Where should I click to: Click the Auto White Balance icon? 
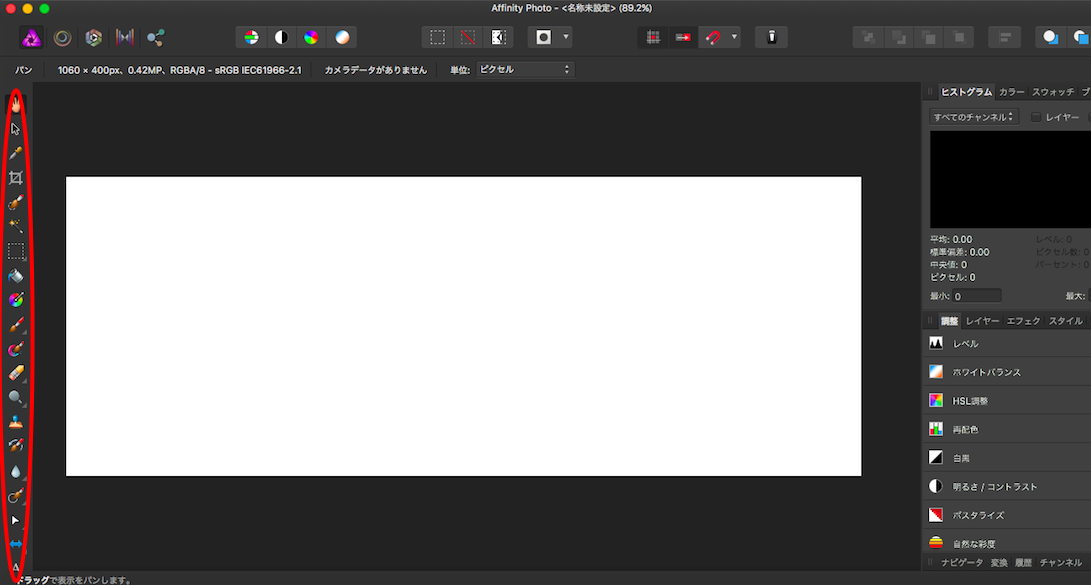click(342, 38)
